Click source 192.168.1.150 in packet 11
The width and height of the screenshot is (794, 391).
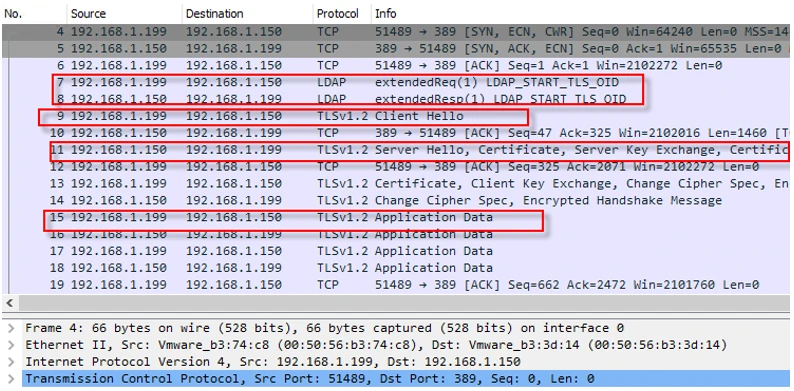point(118,150)
